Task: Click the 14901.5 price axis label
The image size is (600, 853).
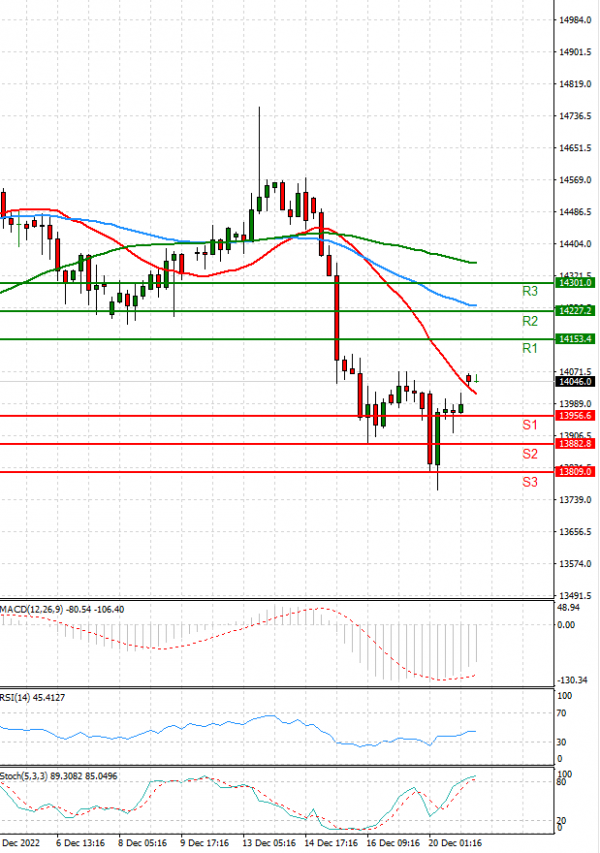Action: pyautogui.click(x=575, y=52)
